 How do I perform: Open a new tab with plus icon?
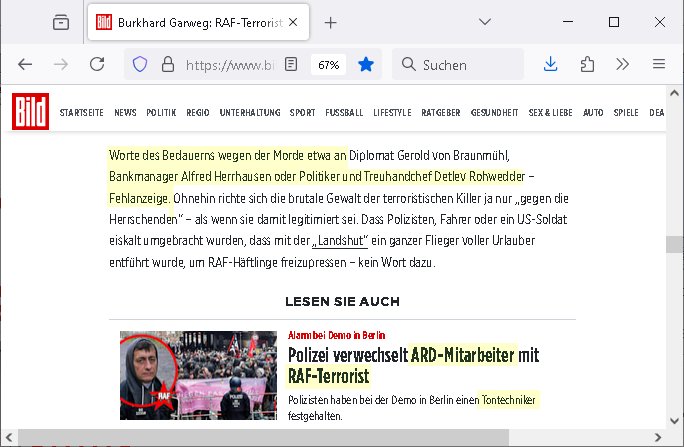point(331,23)
